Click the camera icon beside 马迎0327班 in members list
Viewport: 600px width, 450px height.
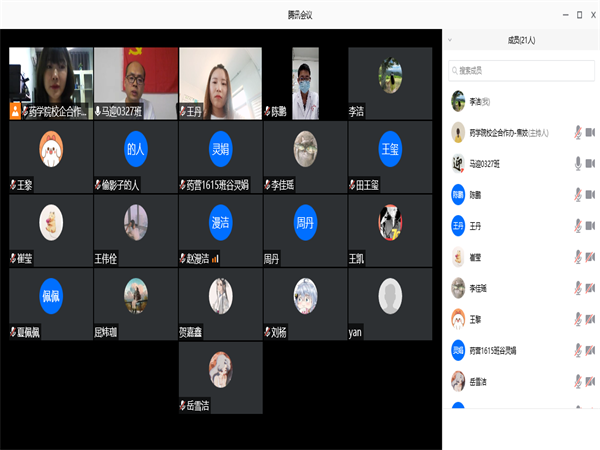[590, 163]
